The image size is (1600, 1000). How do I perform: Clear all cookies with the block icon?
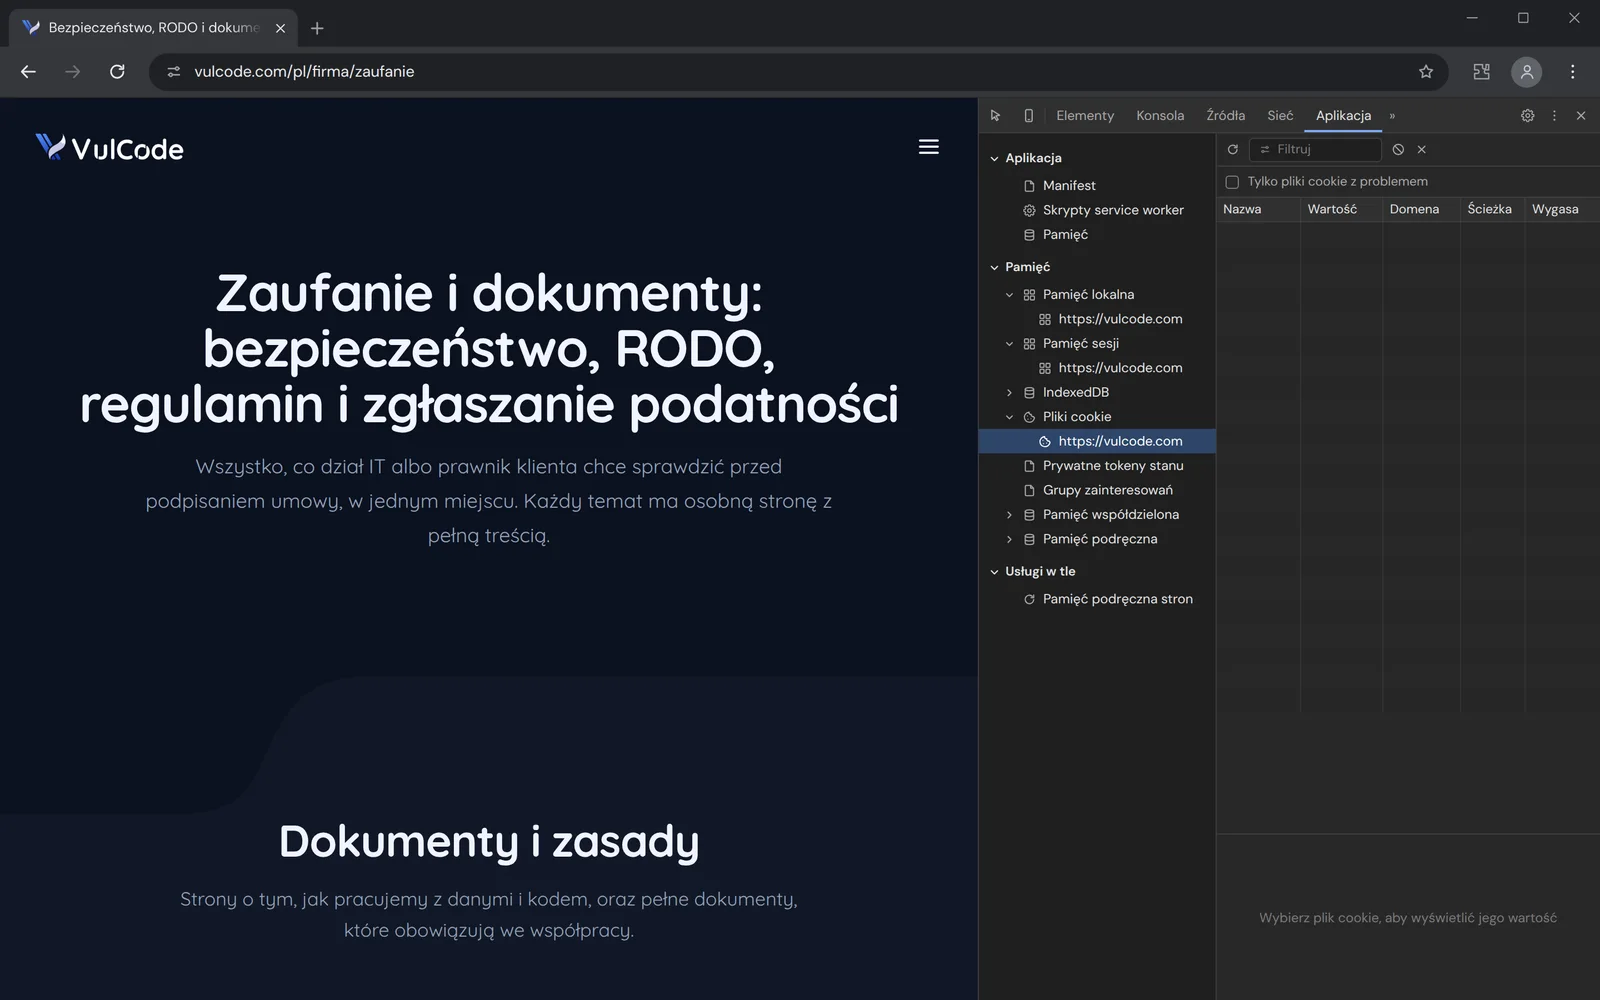click(1398, 149)
